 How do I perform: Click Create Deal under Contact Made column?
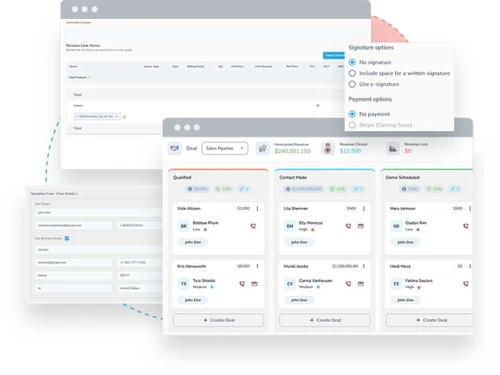click(x=325, y=320)
